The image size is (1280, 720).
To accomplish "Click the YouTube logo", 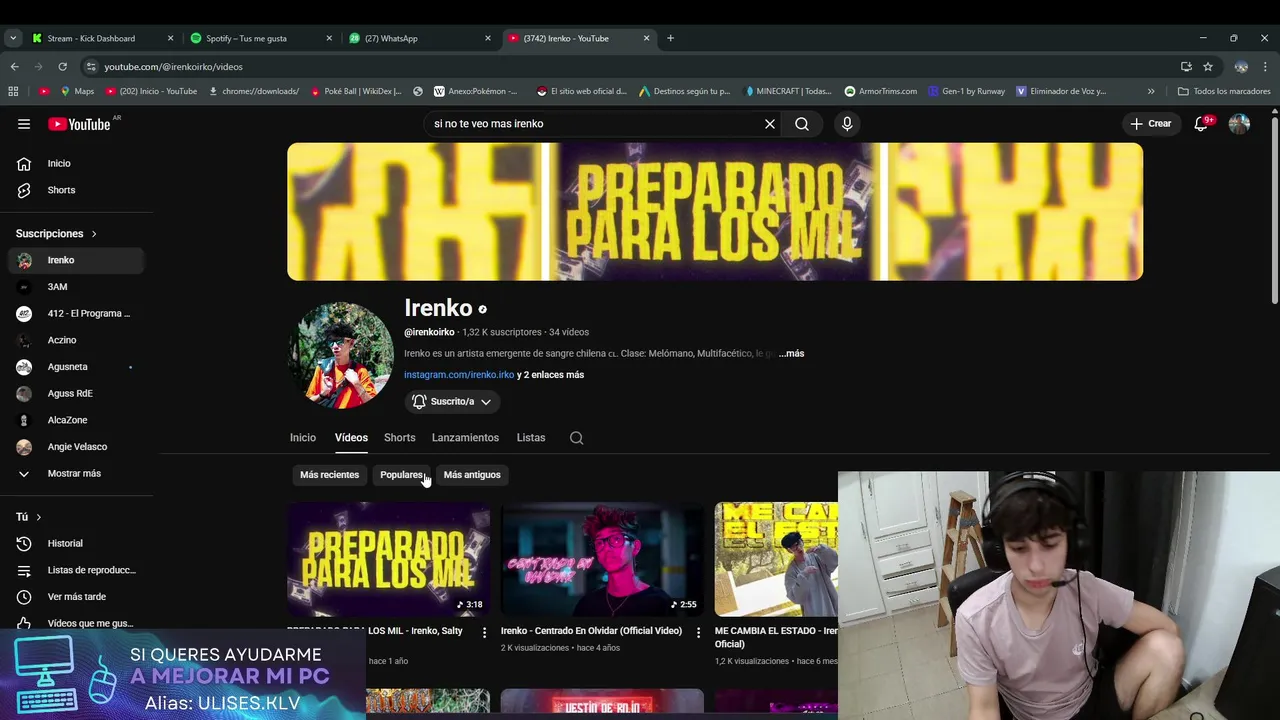I will pos(79,124).
